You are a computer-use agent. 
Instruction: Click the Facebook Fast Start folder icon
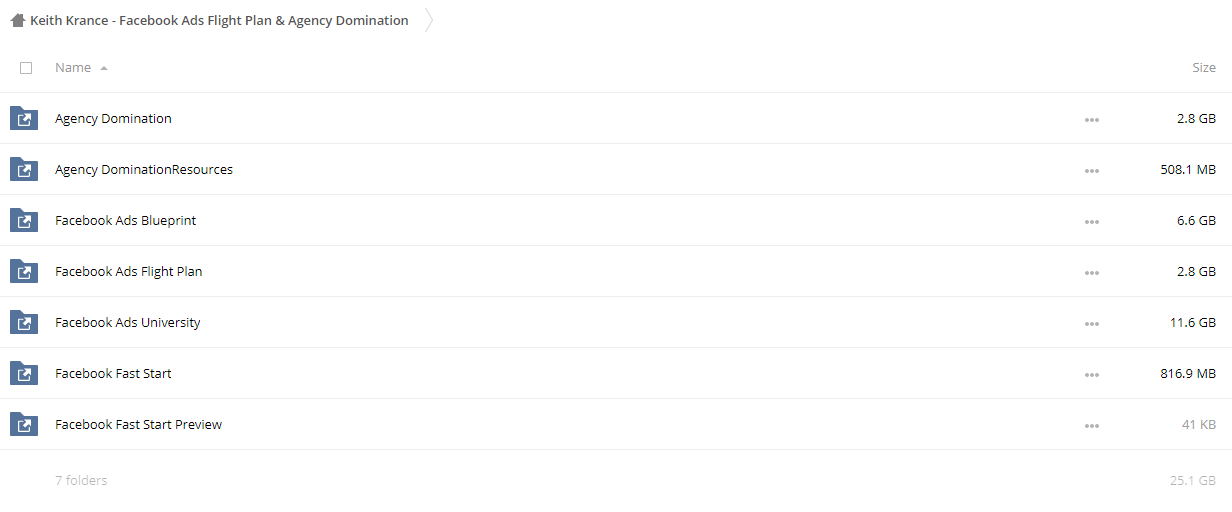(x=23, y=374)
